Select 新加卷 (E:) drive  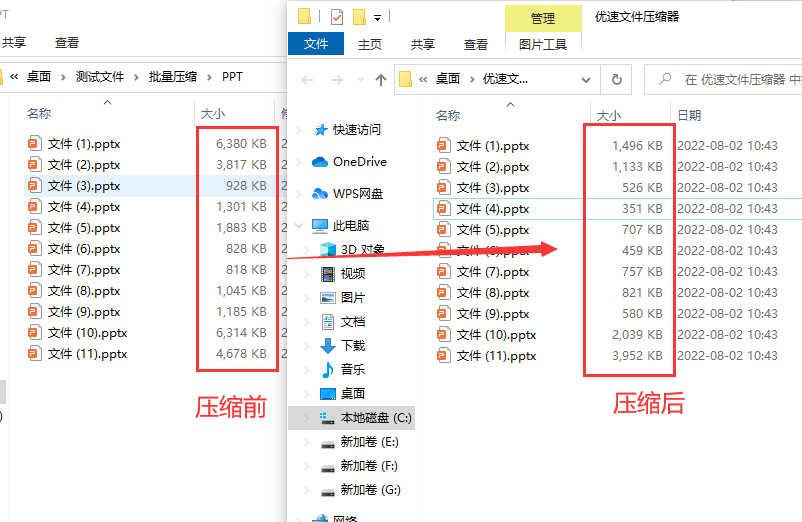click(x=369, y=442)
